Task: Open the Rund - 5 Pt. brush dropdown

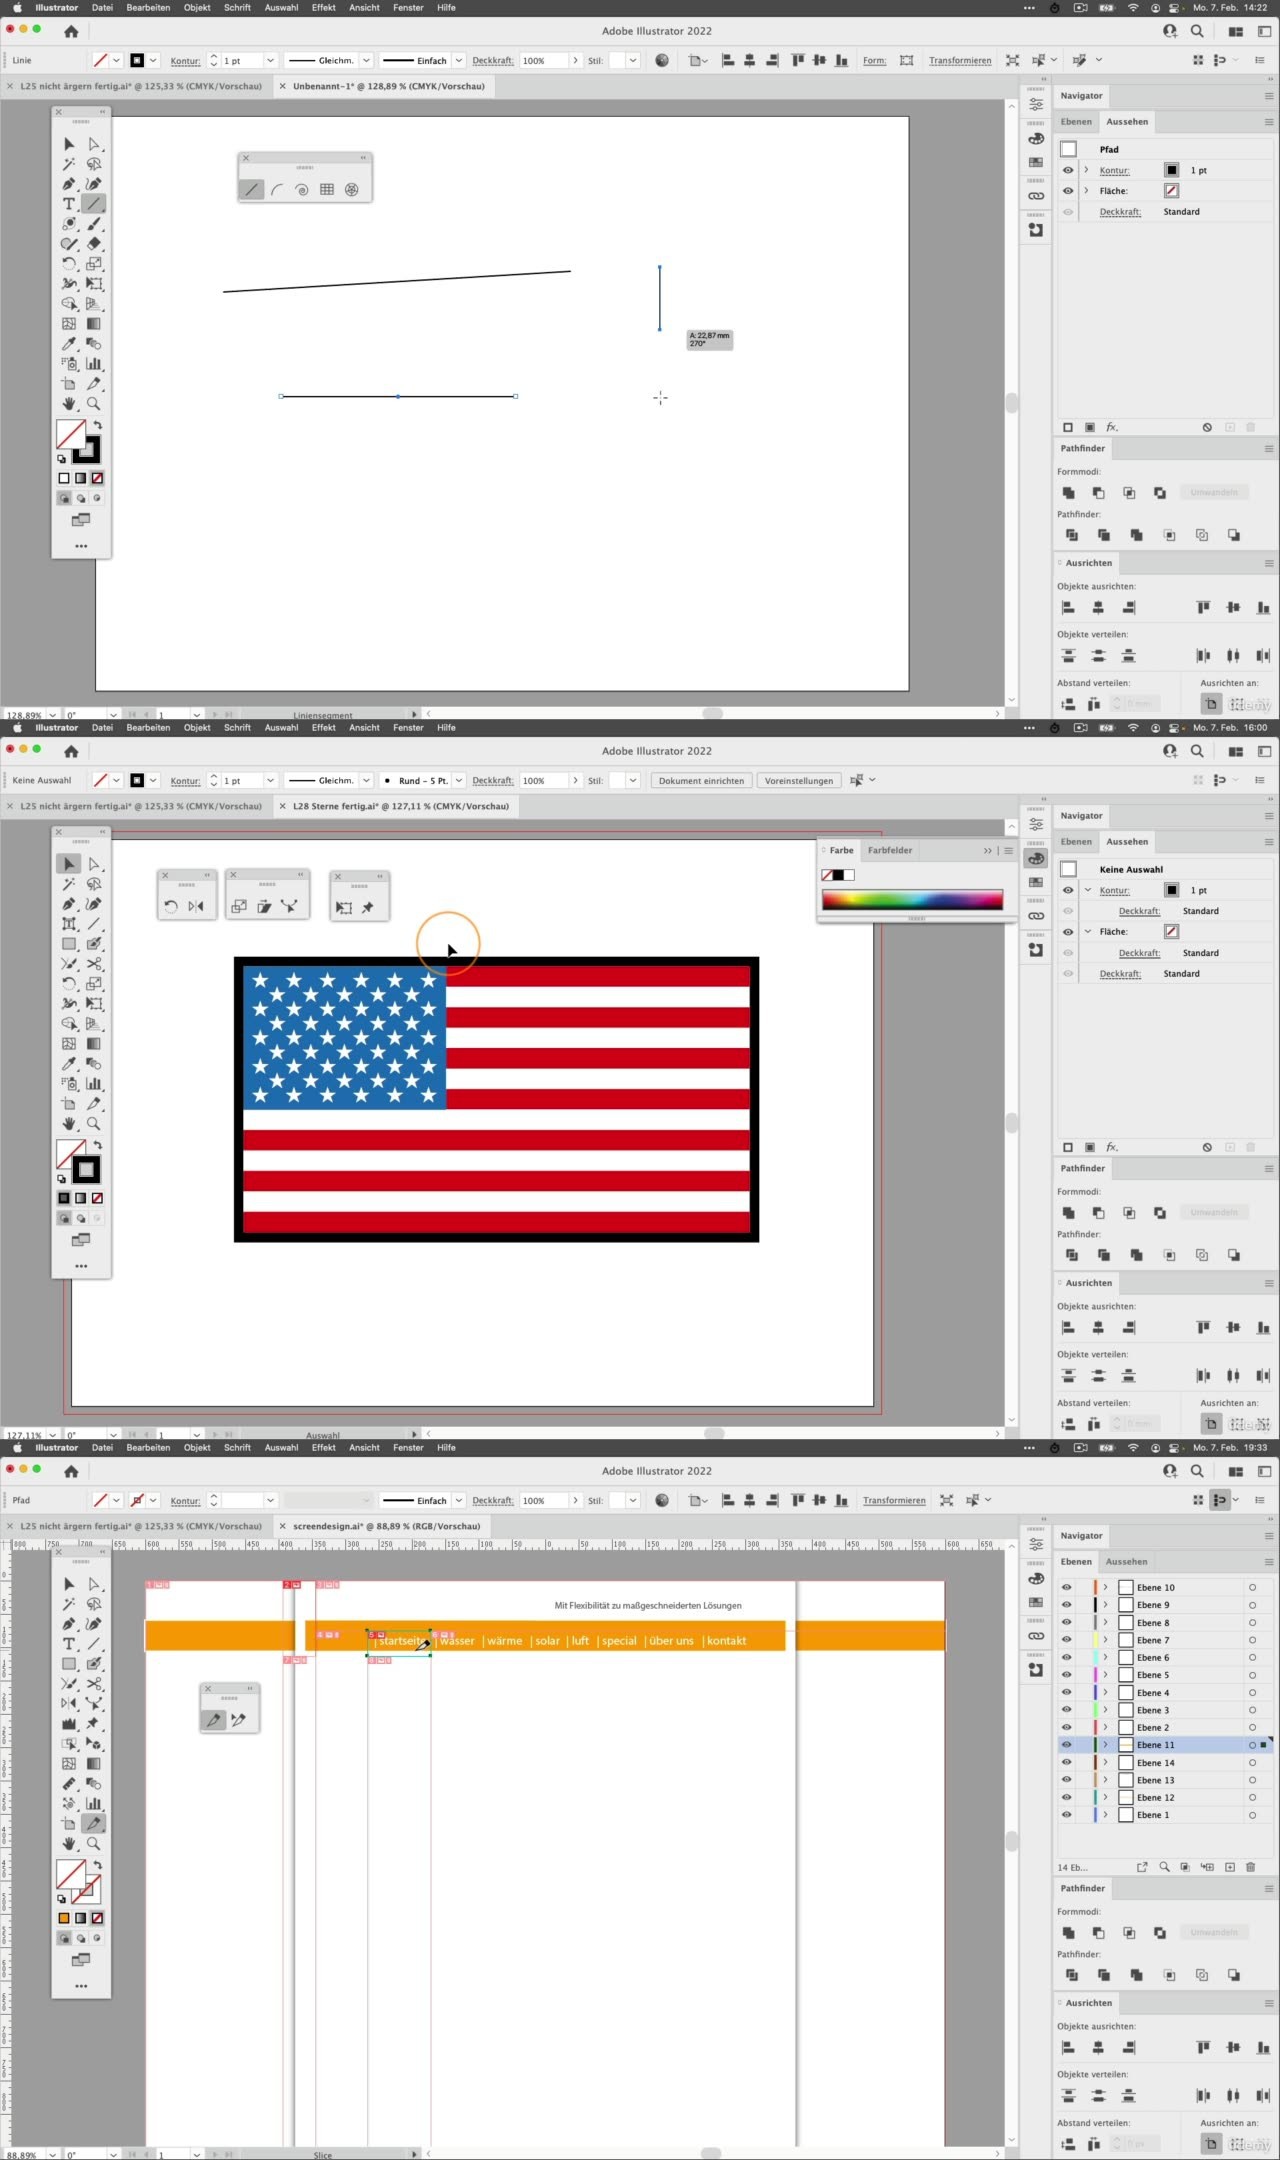Action: (x=459, y=781)
